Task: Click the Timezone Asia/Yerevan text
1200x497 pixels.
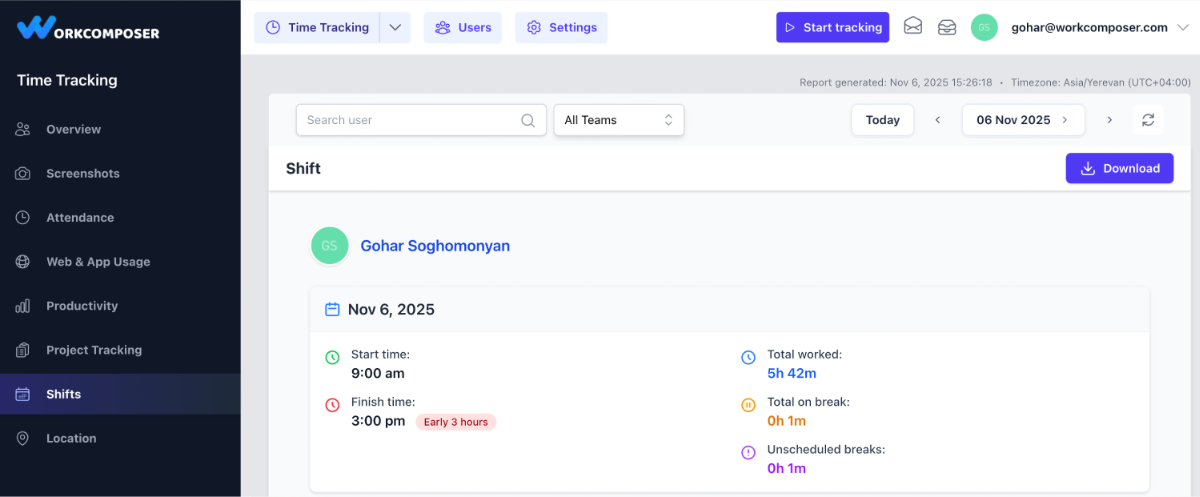Action: (1100, 82)
